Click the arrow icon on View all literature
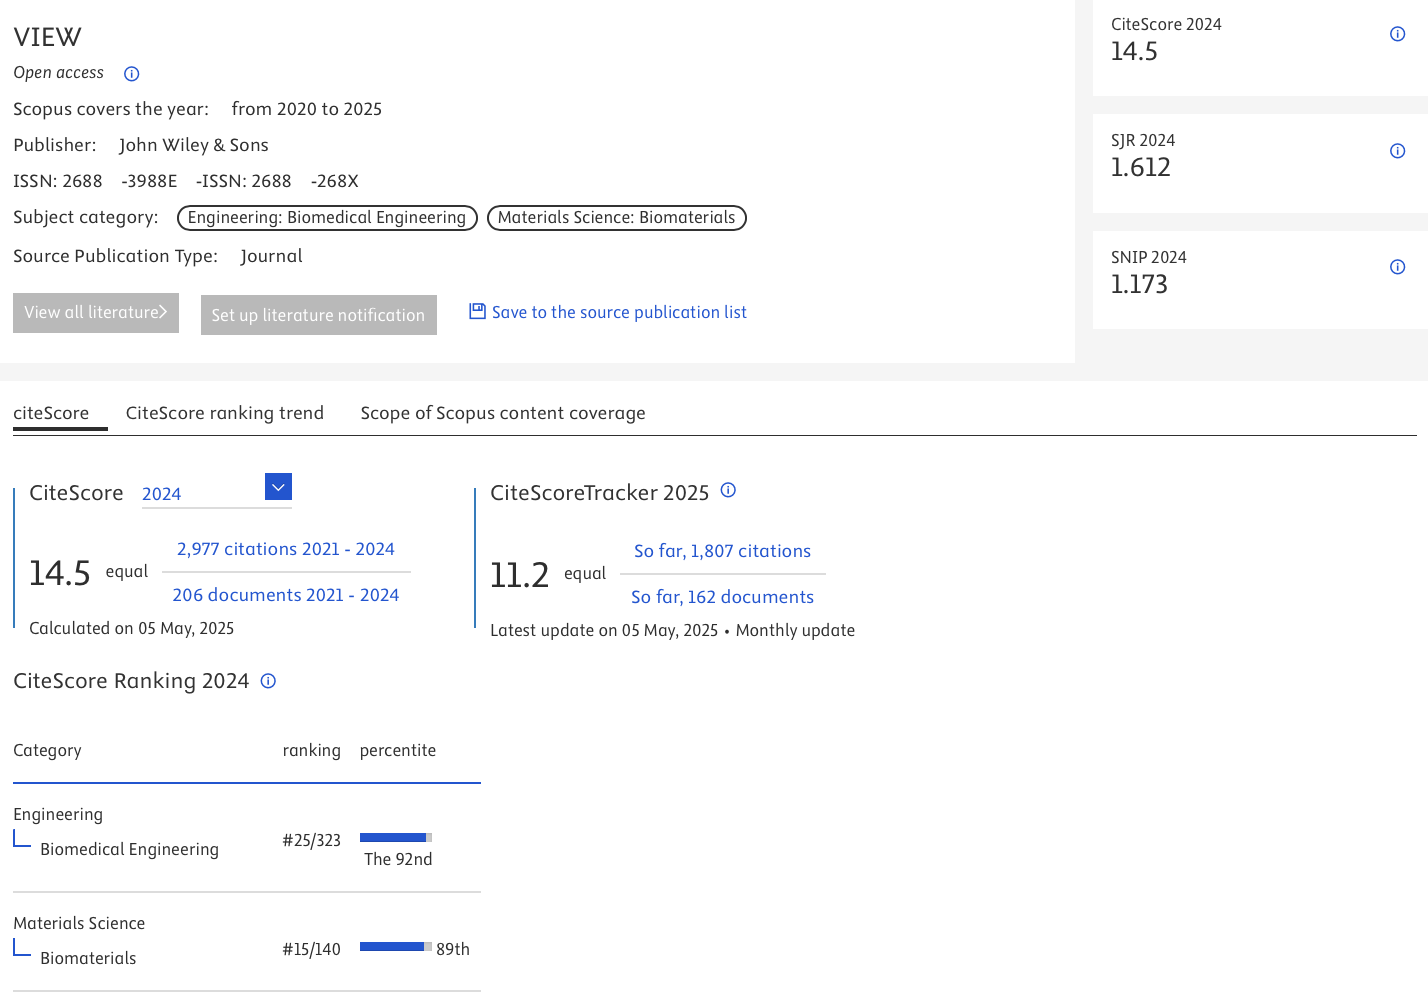The image size is (1428, 1002). click(163, 311)
